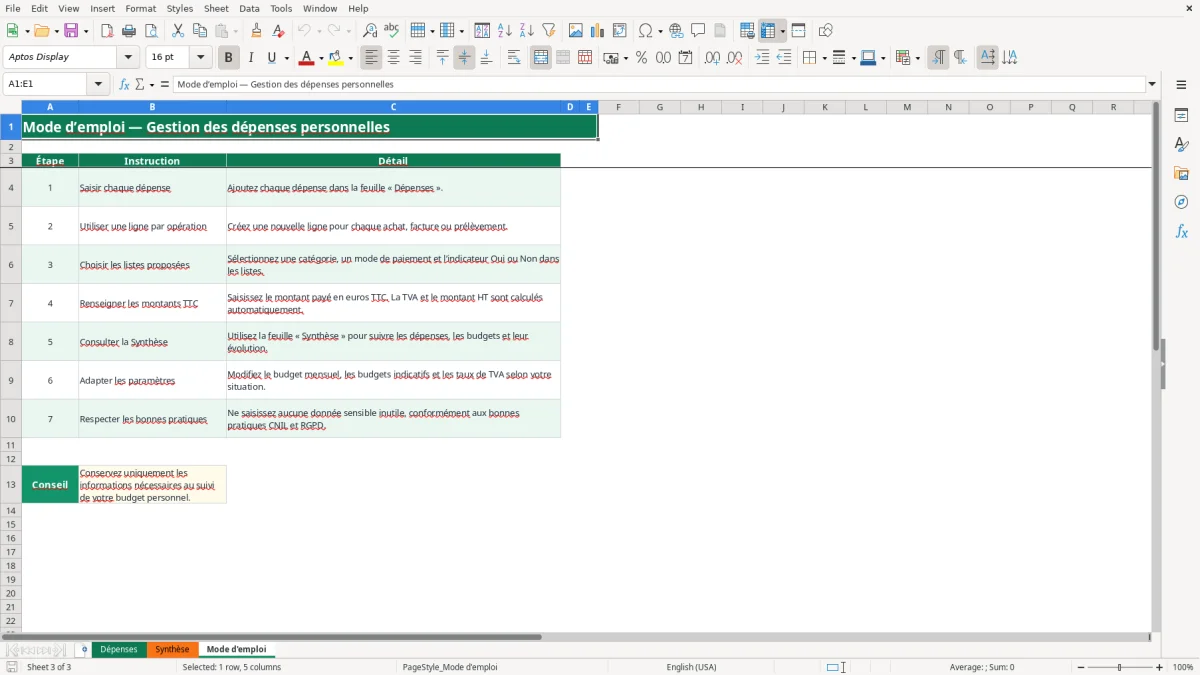Toggle Center Horizontally alignment
This screenshot has height=675, width=1200.
click(x=393, y=58)
